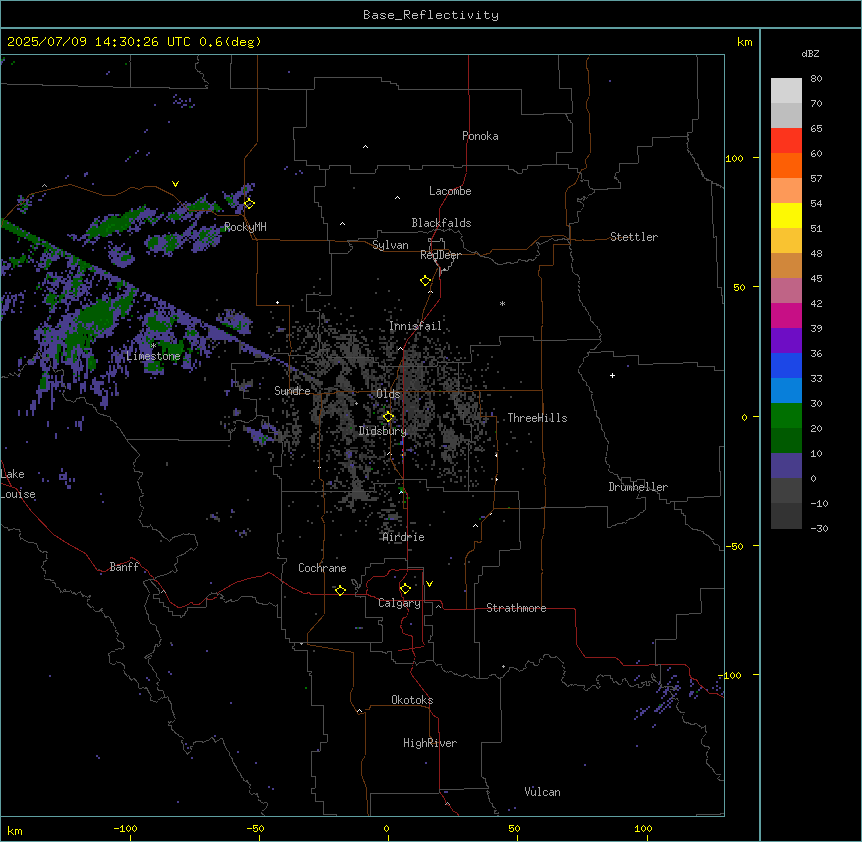The height and width of the screenshot is (842, 862).
Task: Click the Drumheller town label
Action: point(638,487)
